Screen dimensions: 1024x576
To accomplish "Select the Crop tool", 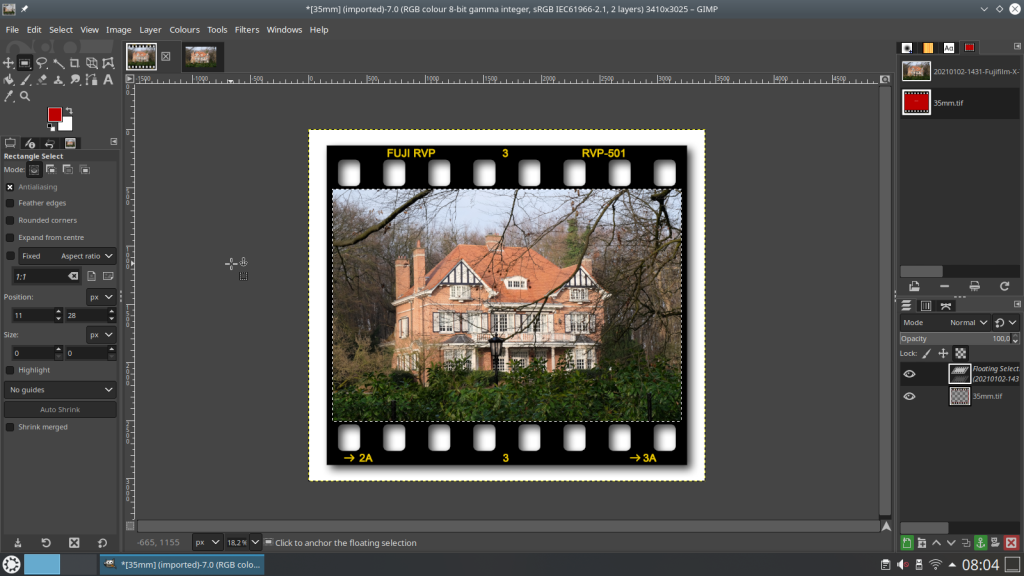I will 74,63.
